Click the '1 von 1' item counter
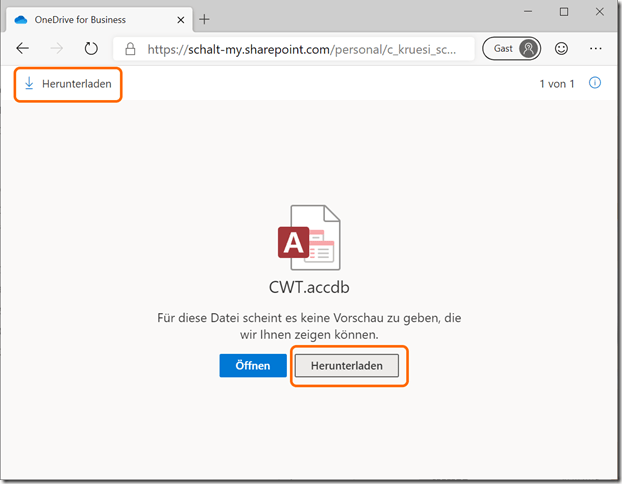The width and height of the screenshot is (622, 484). [x=557, y=84]
